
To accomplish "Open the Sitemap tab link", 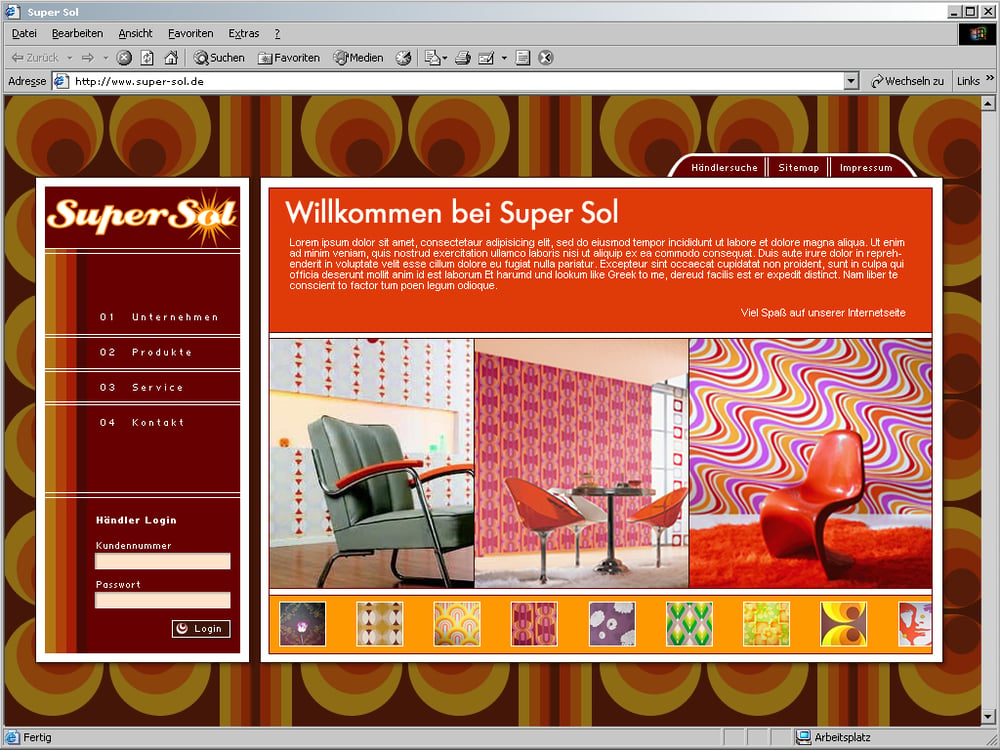I will click(x=798, y=168).
